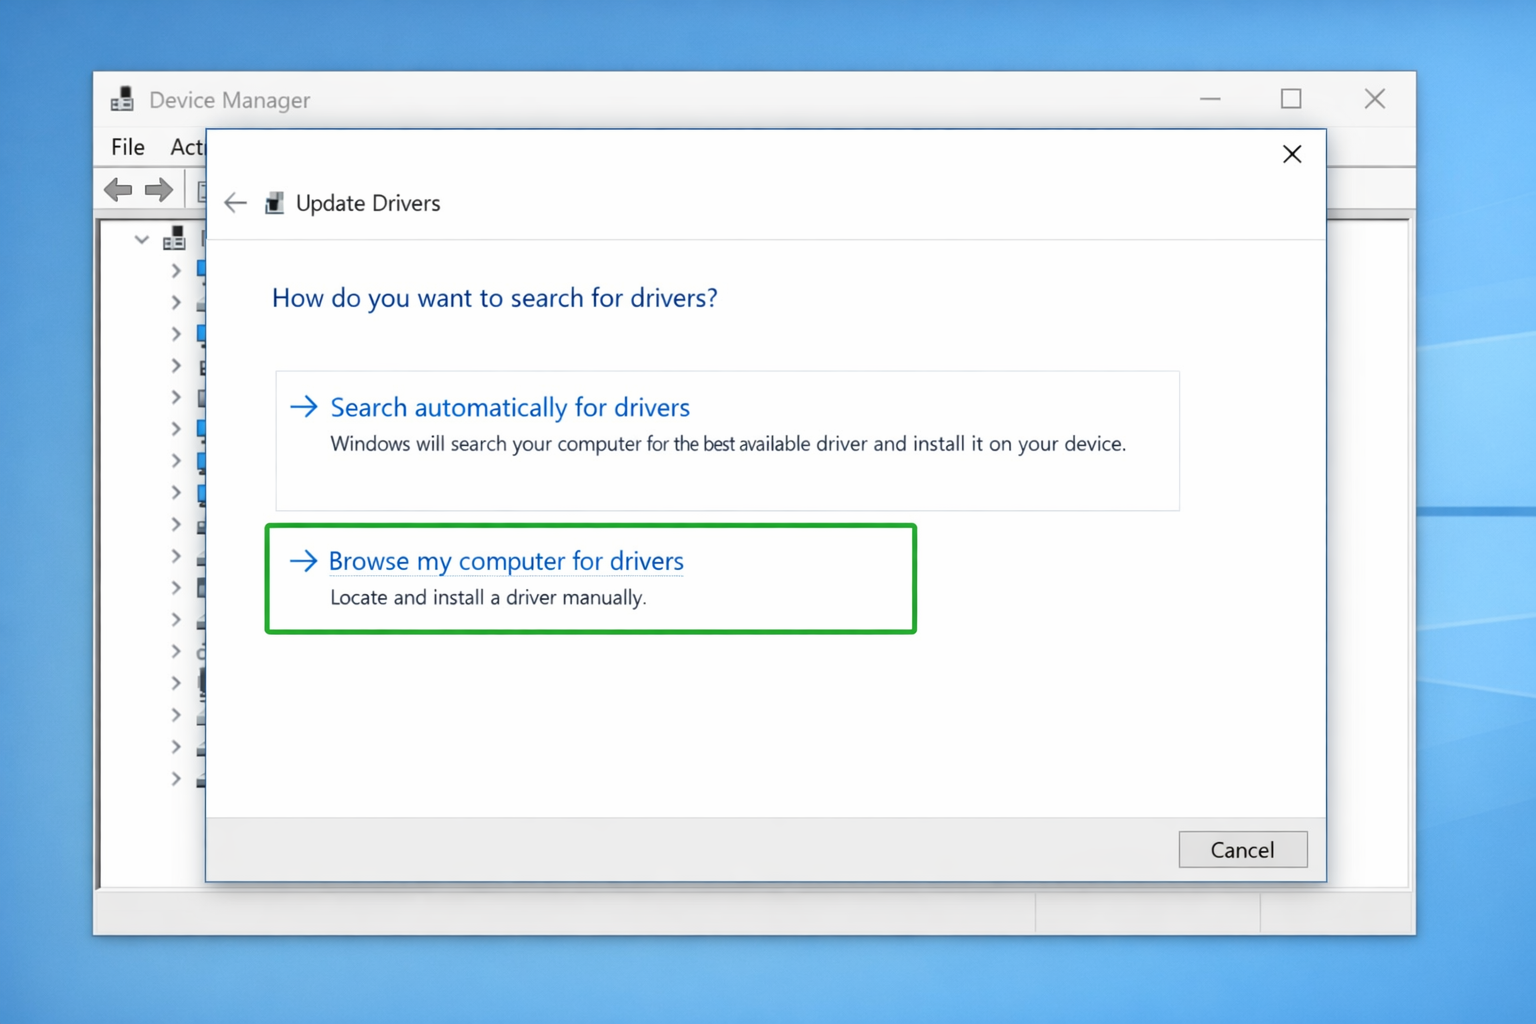The image size is (1536, 1024).
Task: Click the blue arrow beside Browse my computer
Action: (x=302, y=561)
